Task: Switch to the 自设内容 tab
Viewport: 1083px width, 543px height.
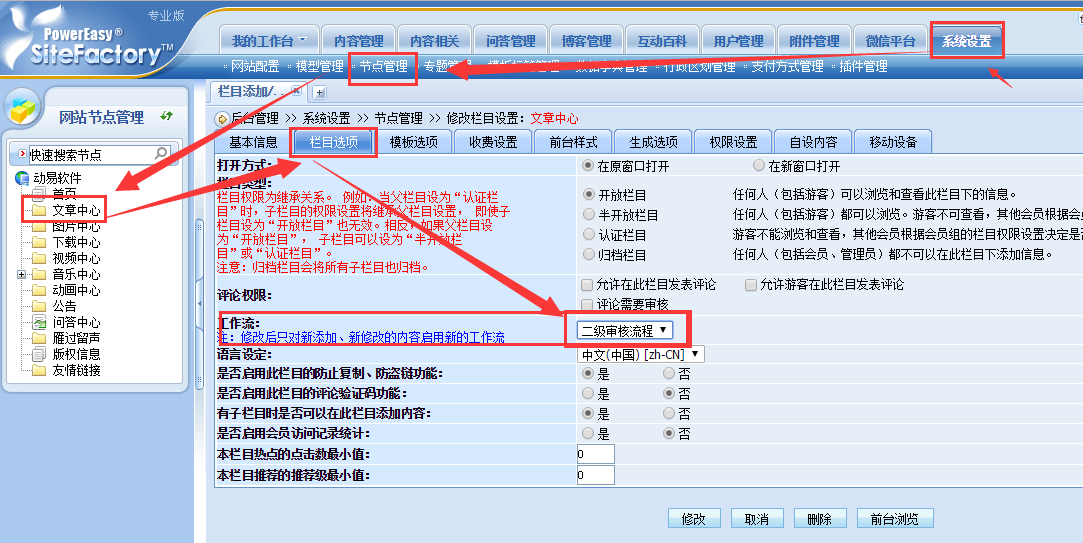Action: tap(813, 142)
